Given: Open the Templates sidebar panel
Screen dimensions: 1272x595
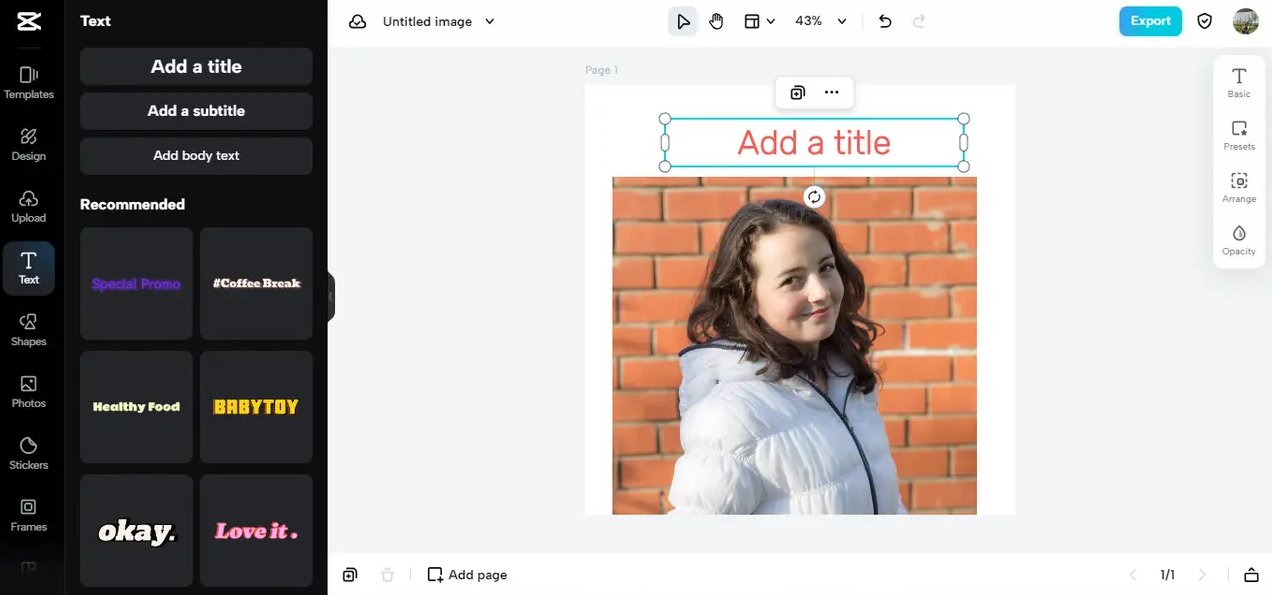Looking at the screenshot, I should coord(29,82).
